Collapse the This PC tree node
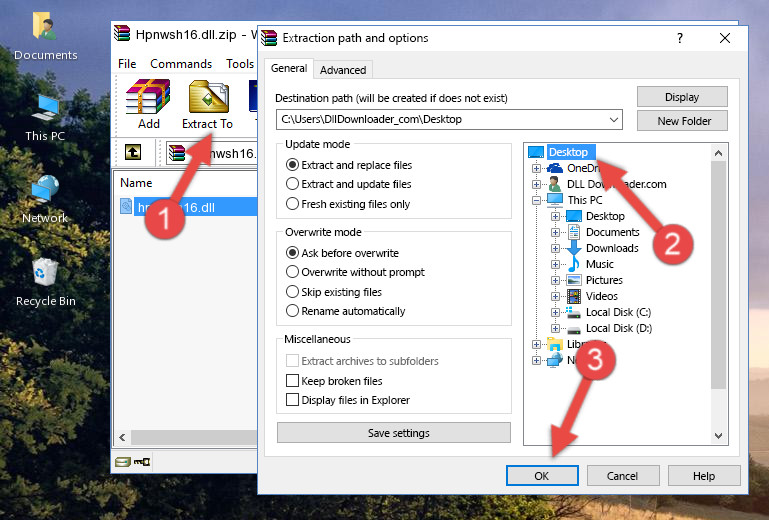This screenshot has height=520, width=769. click(537, 200)
